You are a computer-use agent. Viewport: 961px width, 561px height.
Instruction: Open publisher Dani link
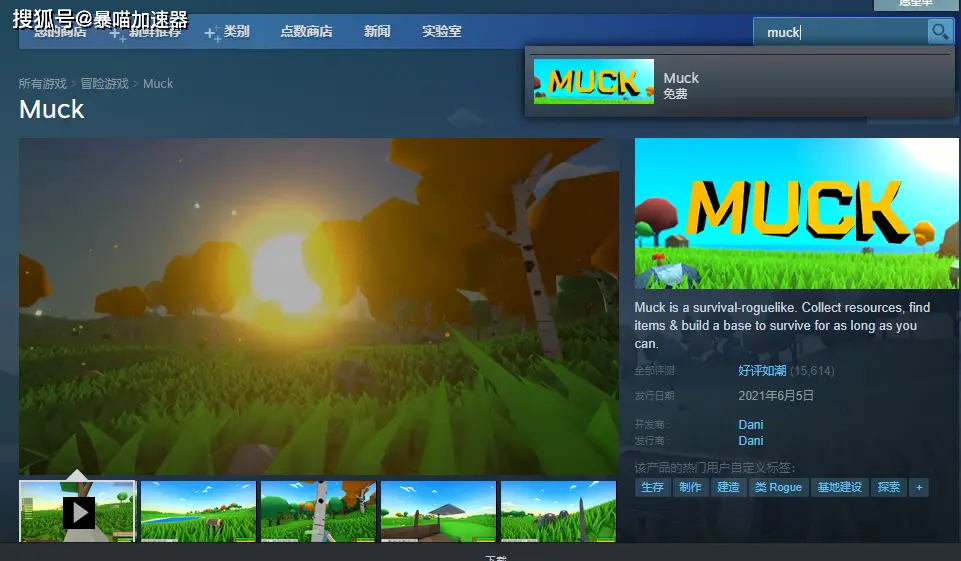(x=750, y=440)
